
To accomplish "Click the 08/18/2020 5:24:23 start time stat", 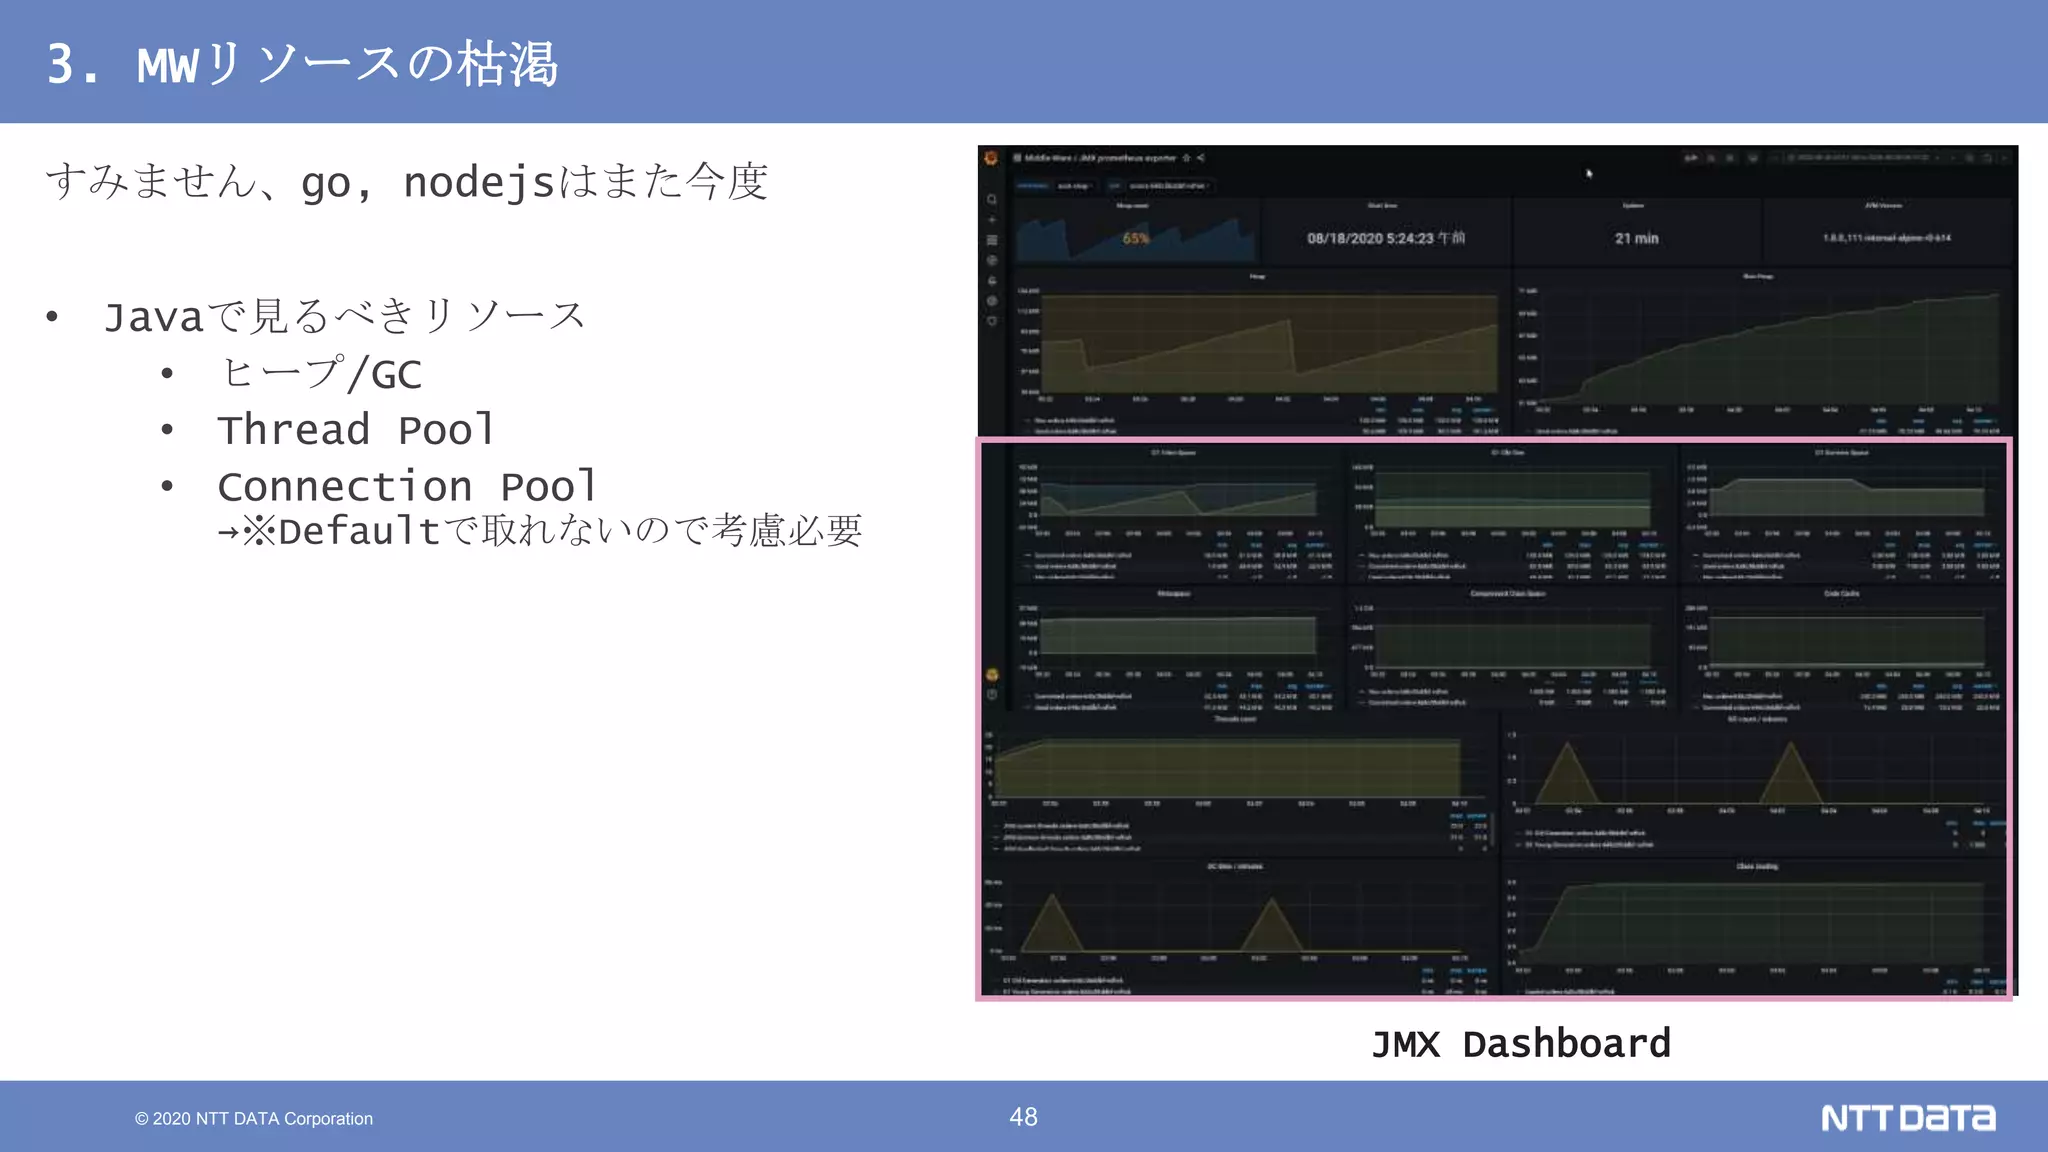I will (1386, 238).
